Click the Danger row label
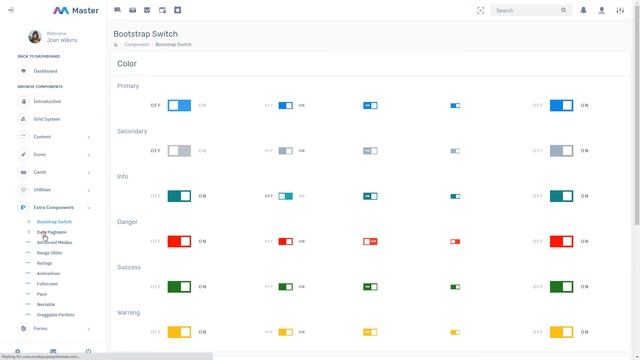The height and width of the screenshot is (360, 640). click(x=127, y=222)
